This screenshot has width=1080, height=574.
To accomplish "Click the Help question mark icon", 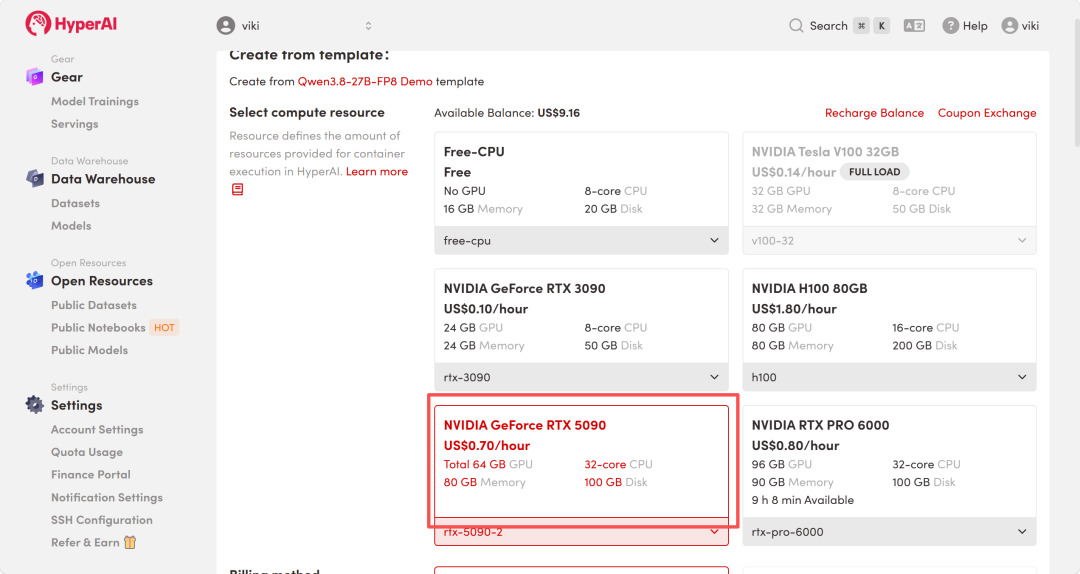I will point(951,25).
